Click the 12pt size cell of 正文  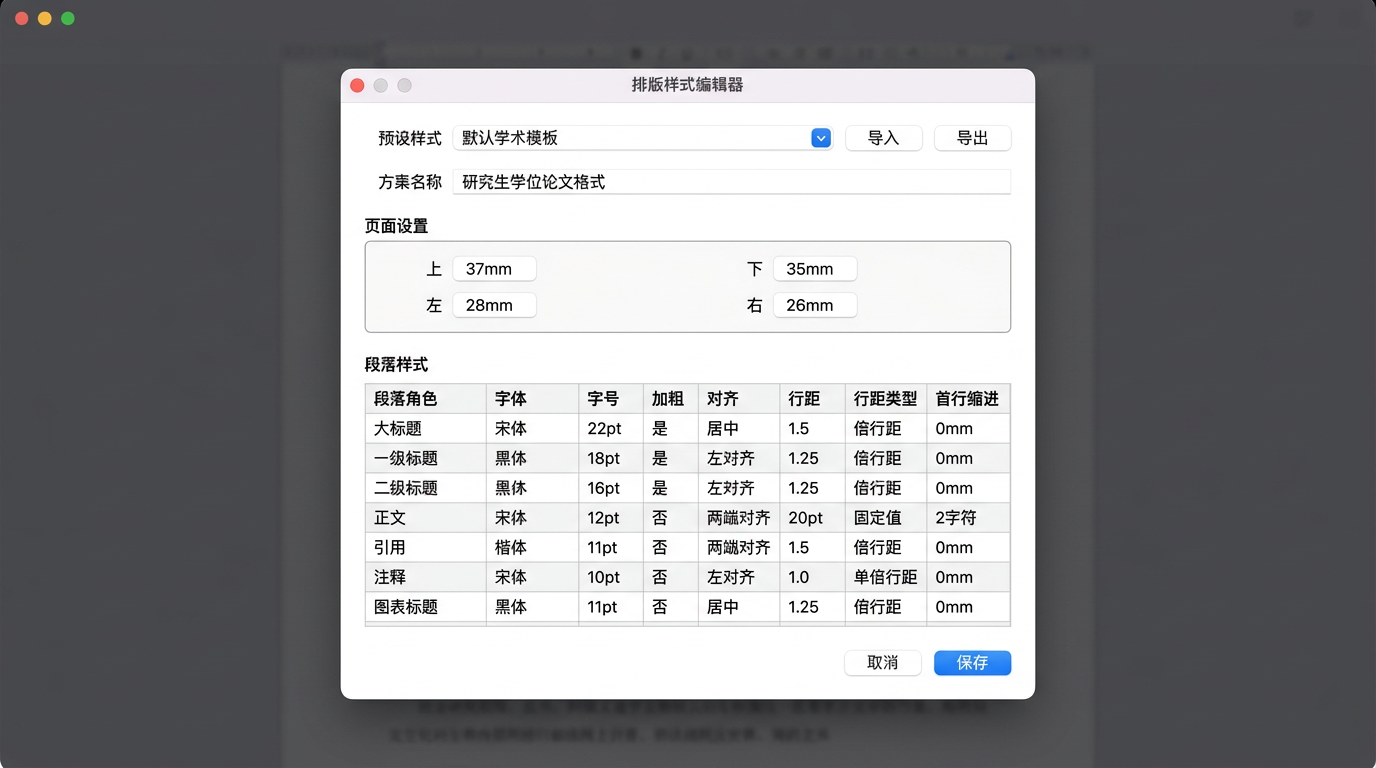tap(611, 518)
